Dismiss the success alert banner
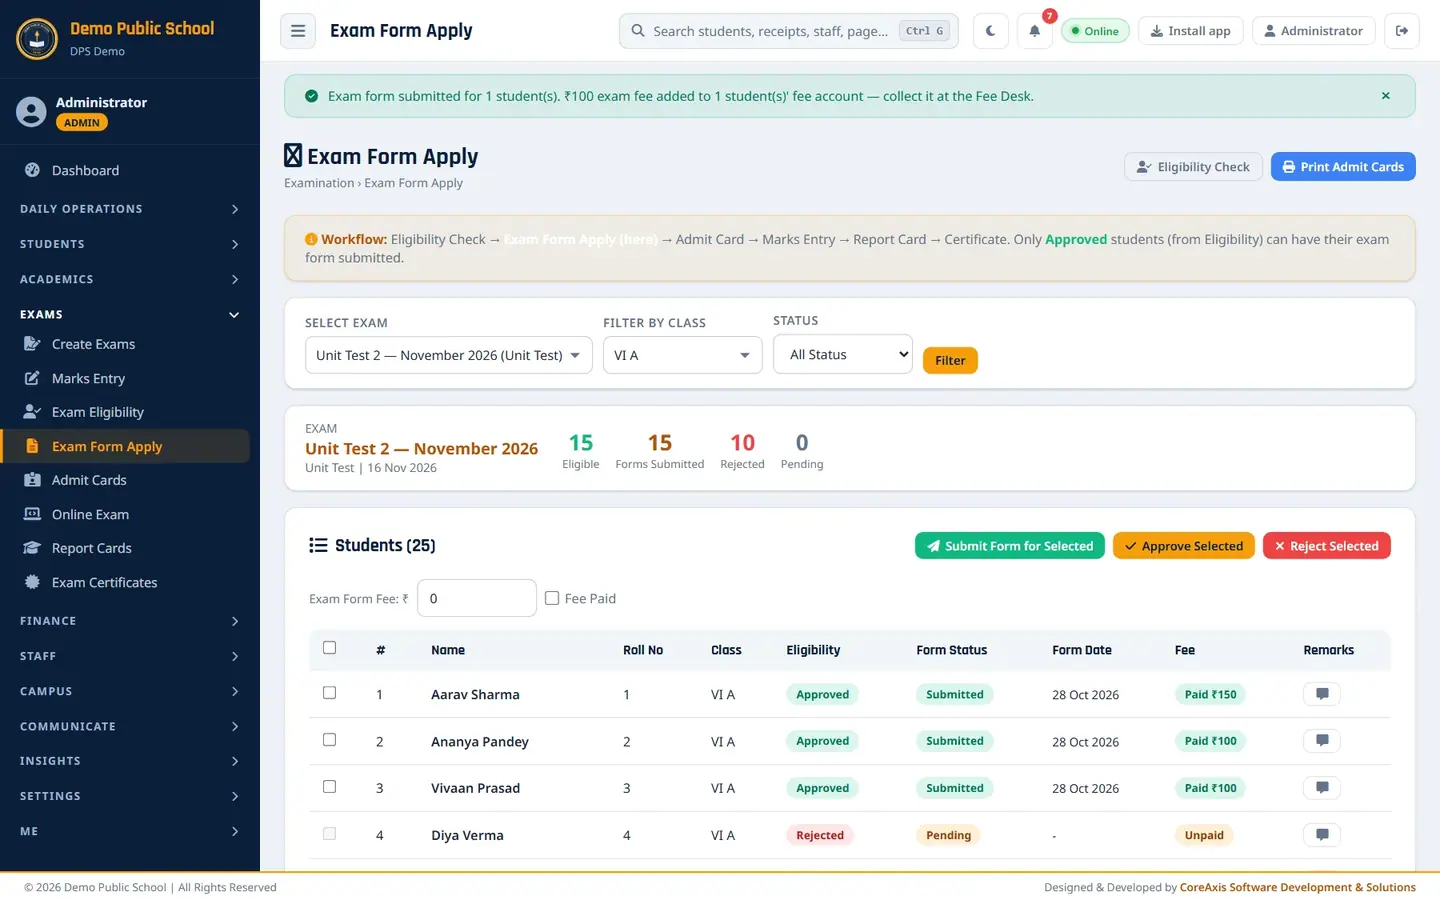This screenshot has width=1440, height=900. pos(1385,96)
